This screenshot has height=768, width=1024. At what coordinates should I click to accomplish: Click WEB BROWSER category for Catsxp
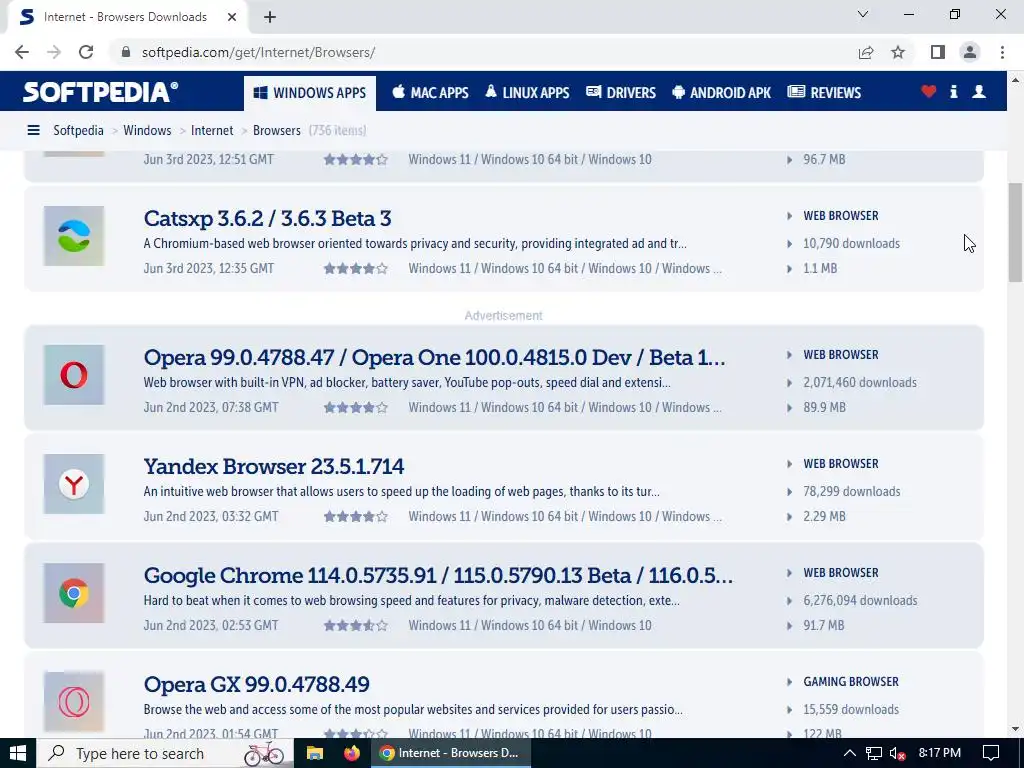point(840,216)
